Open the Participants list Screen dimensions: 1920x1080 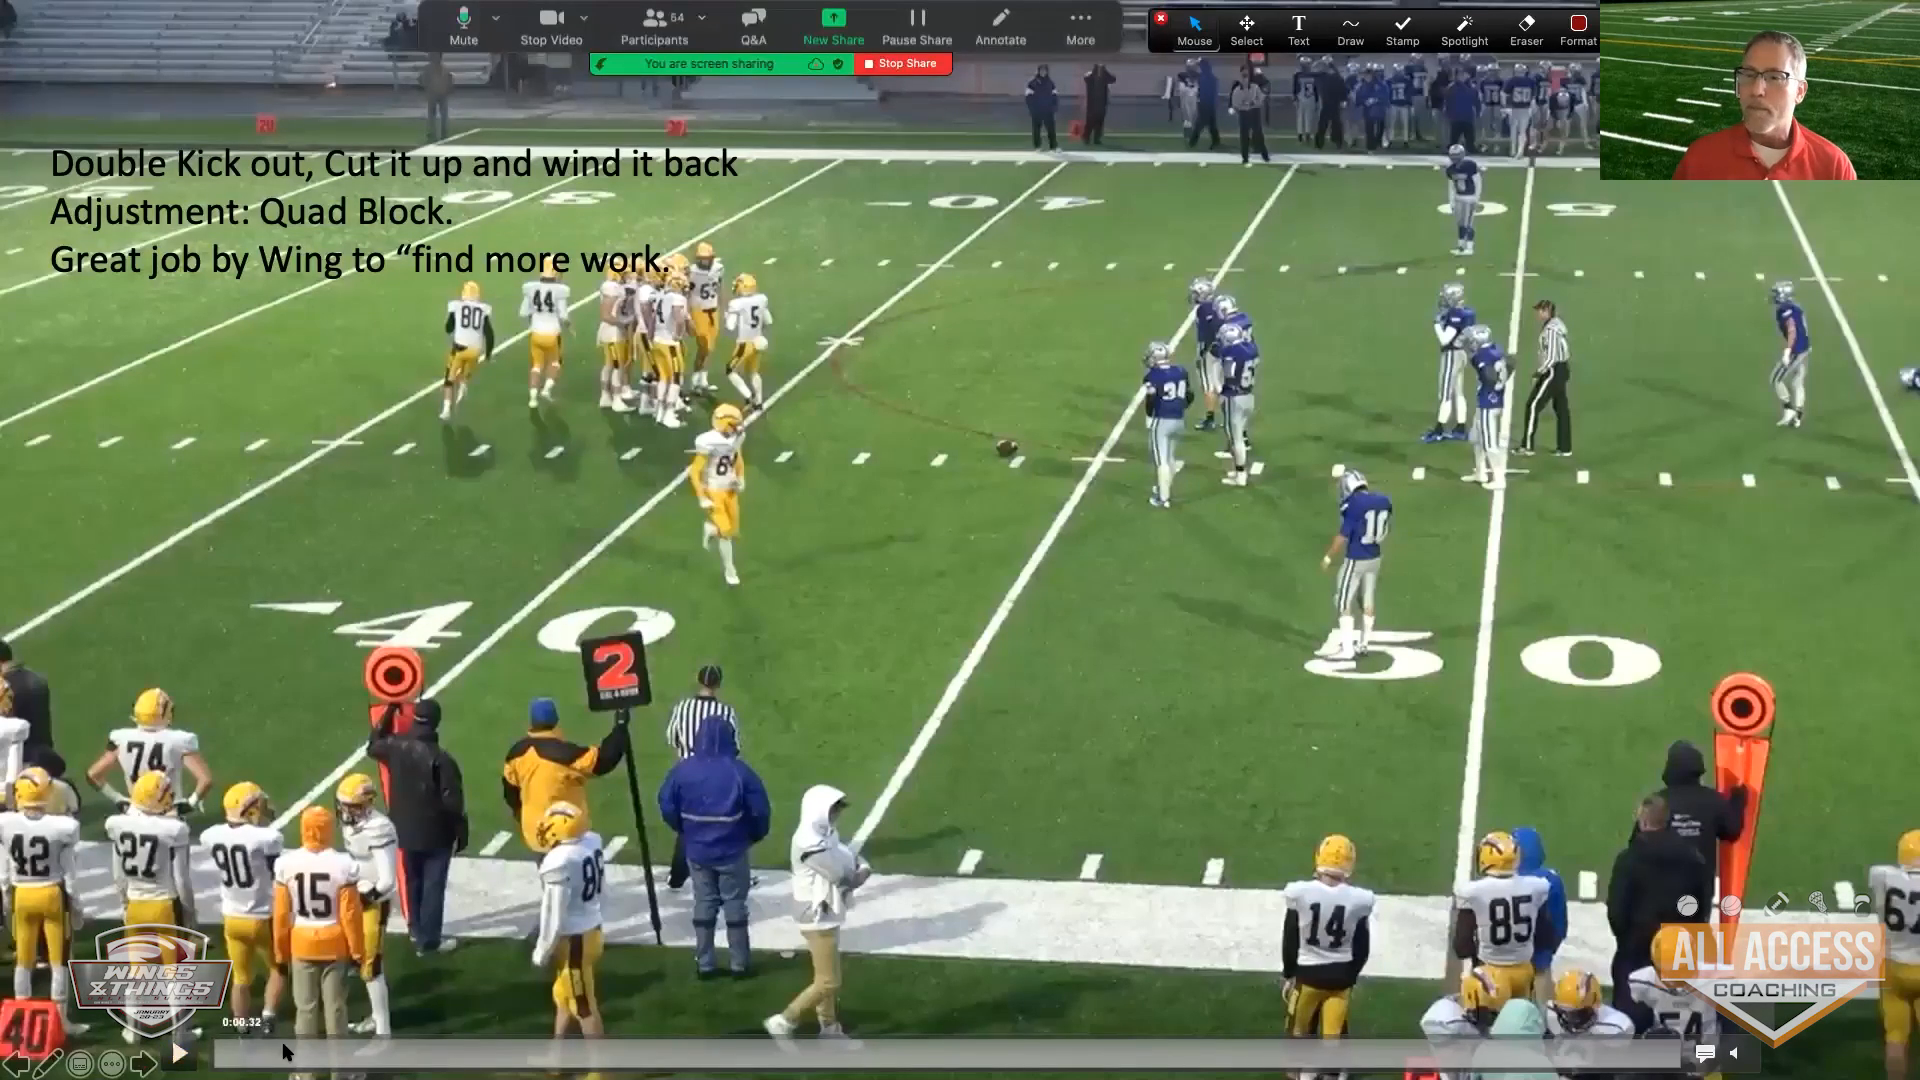point(654,26)
